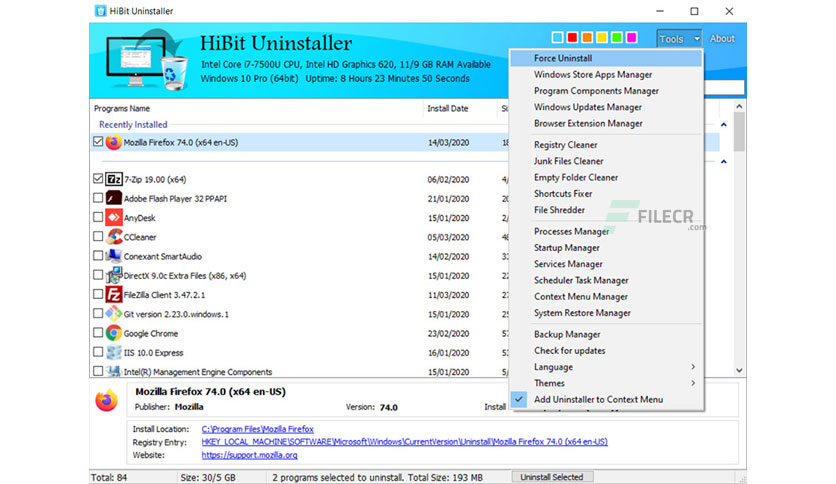Check the CCleaner checkbox

point(98,236)
